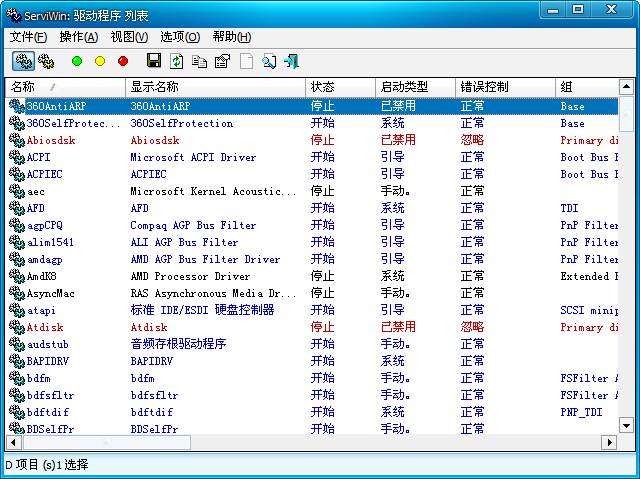This screenshot has height=479, width=640.
Task: Sort by the 组 column header
Action: point(587,87)
